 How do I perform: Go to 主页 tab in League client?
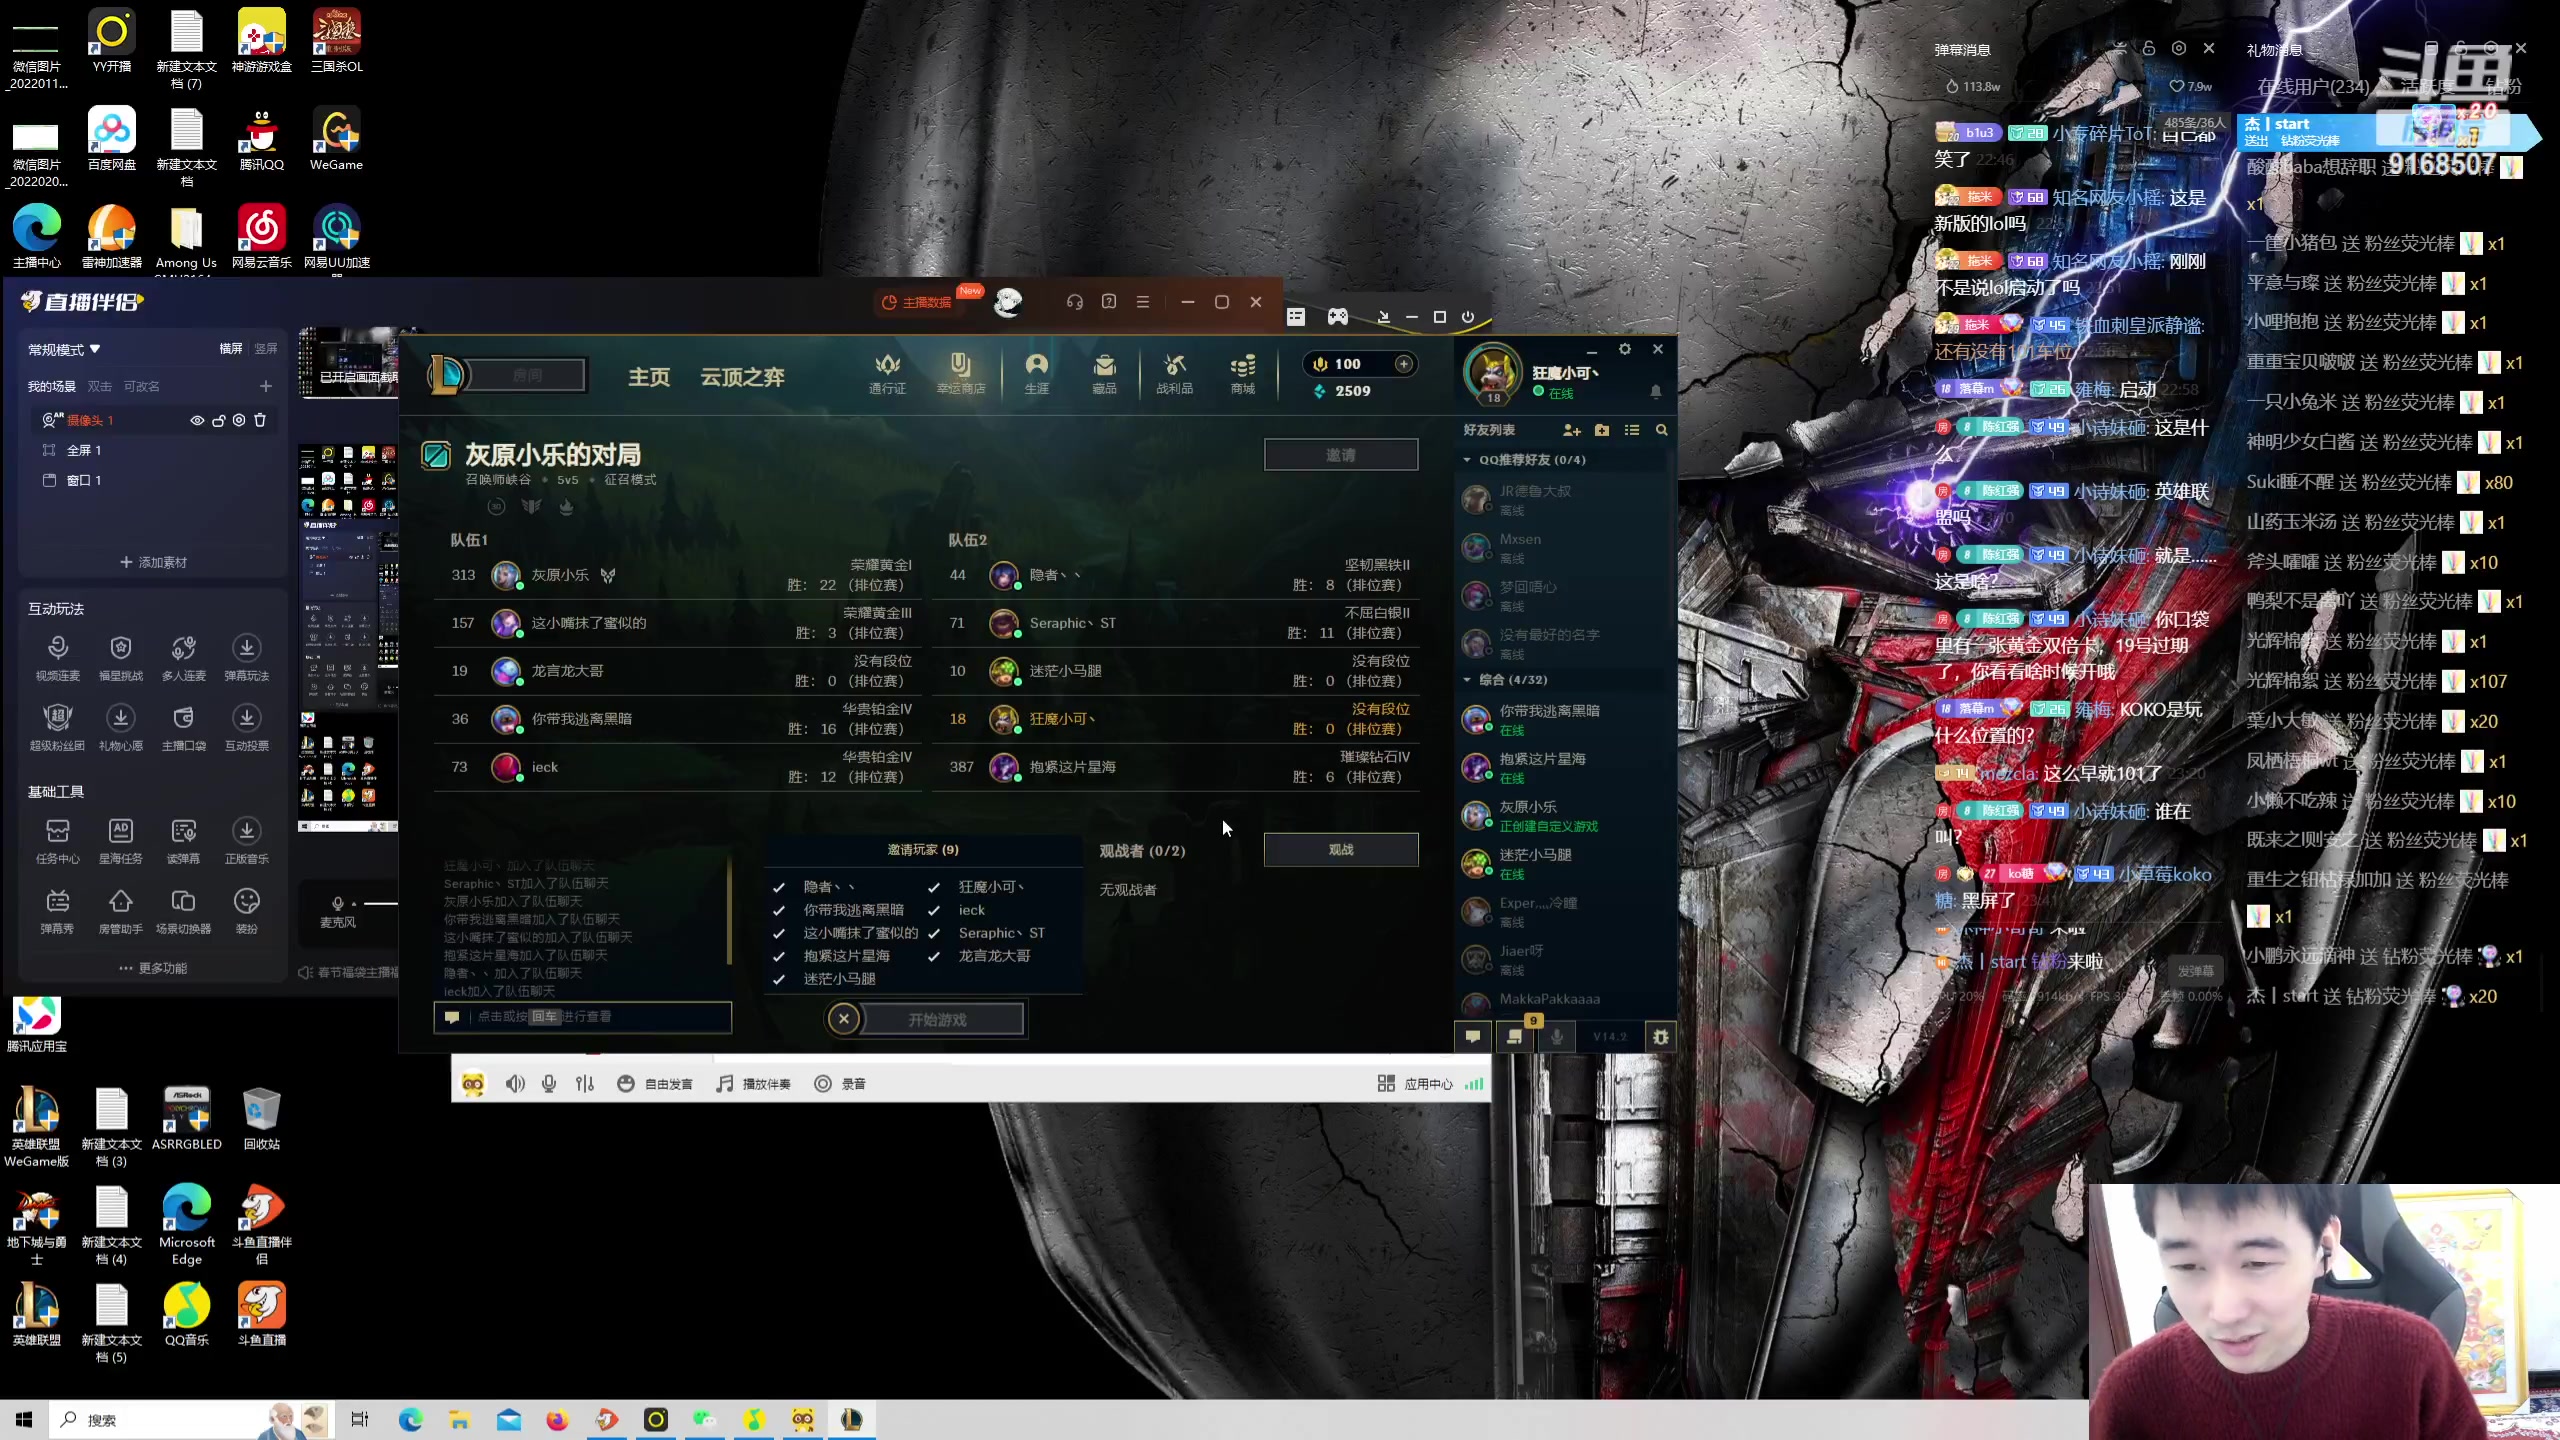pos(649,377)
